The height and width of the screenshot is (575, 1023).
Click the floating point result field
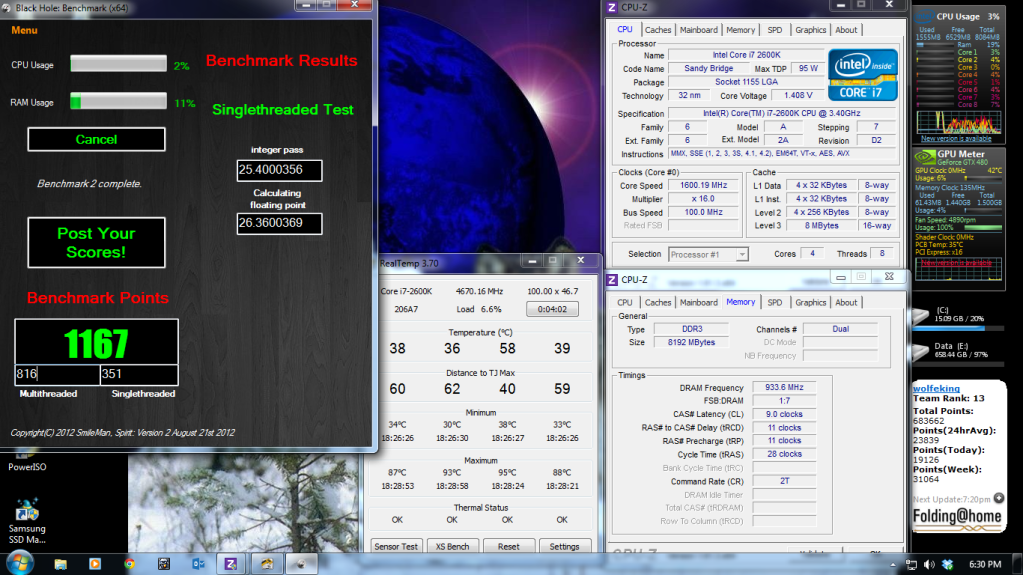click(x=279, y=223)
